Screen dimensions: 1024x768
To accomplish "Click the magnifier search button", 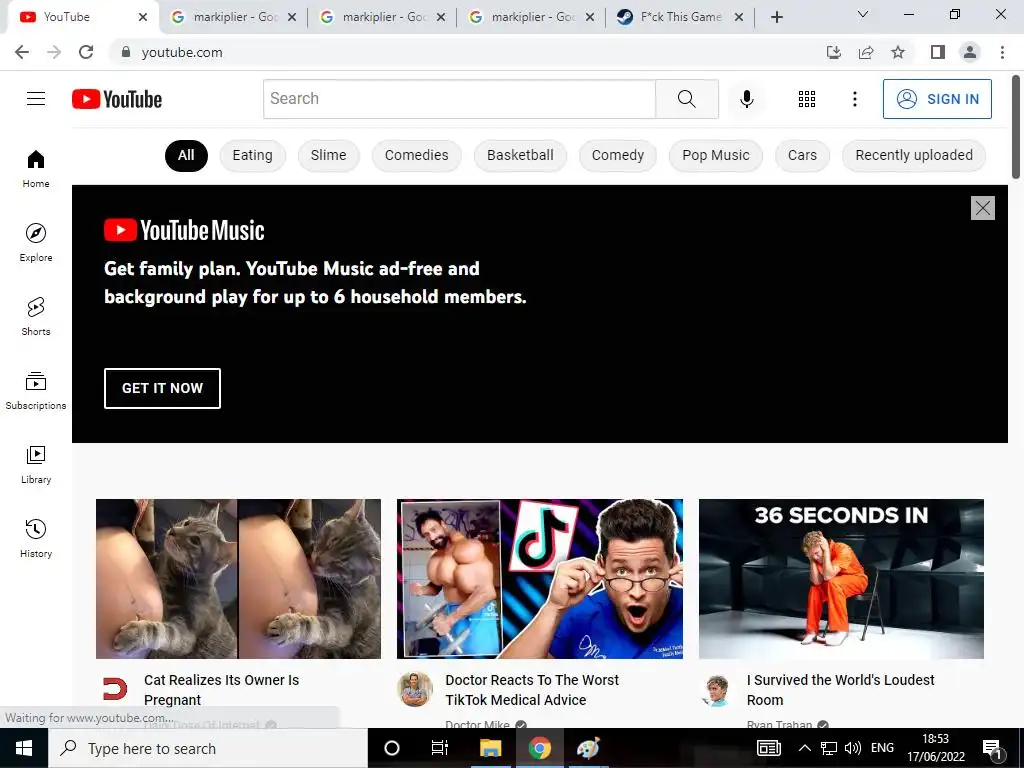I will pyautogui.click(x=686, y=99).
